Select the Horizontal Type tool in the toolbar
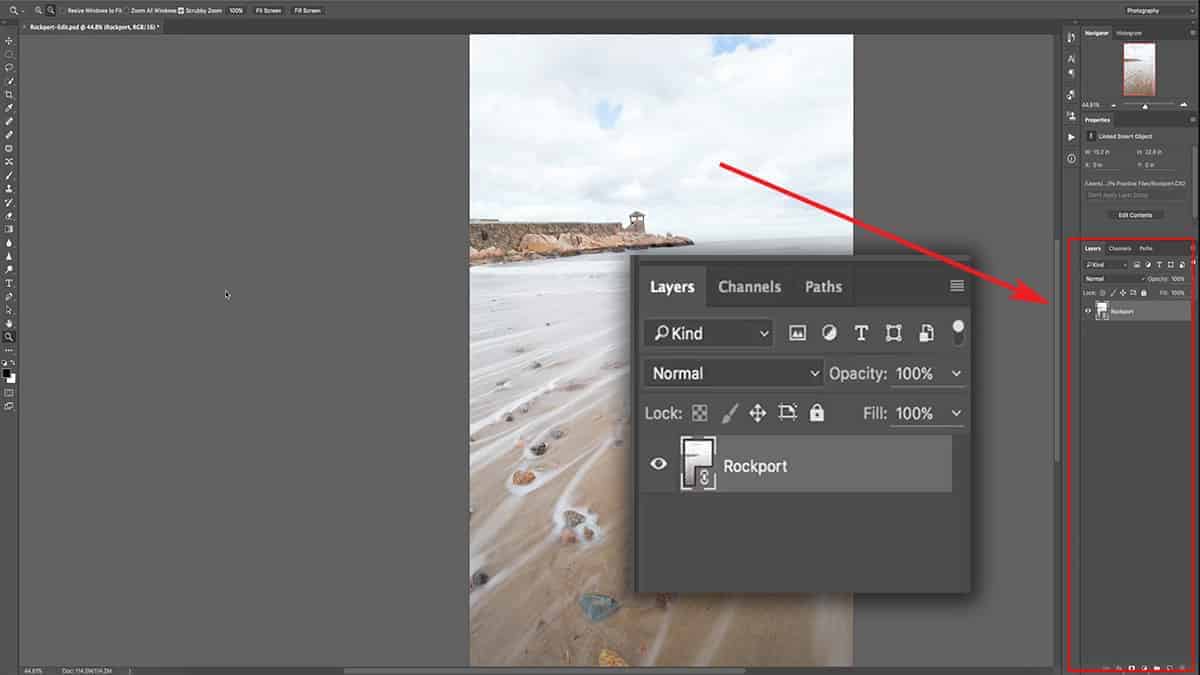The width and height of the screenshot is (1200, 675). click(x=9, y=282)
